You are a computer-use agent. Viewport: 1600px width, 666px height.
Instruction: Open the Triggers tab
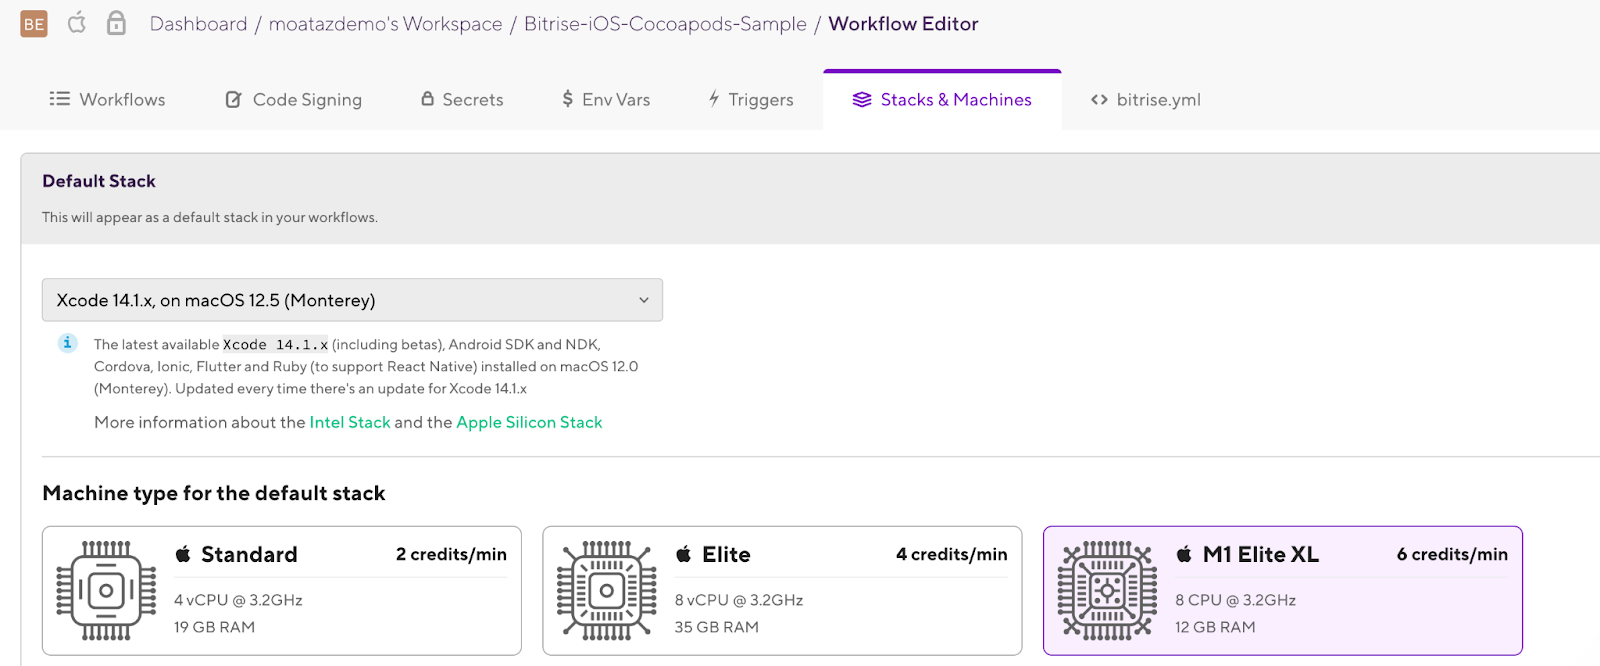(750, 99)
